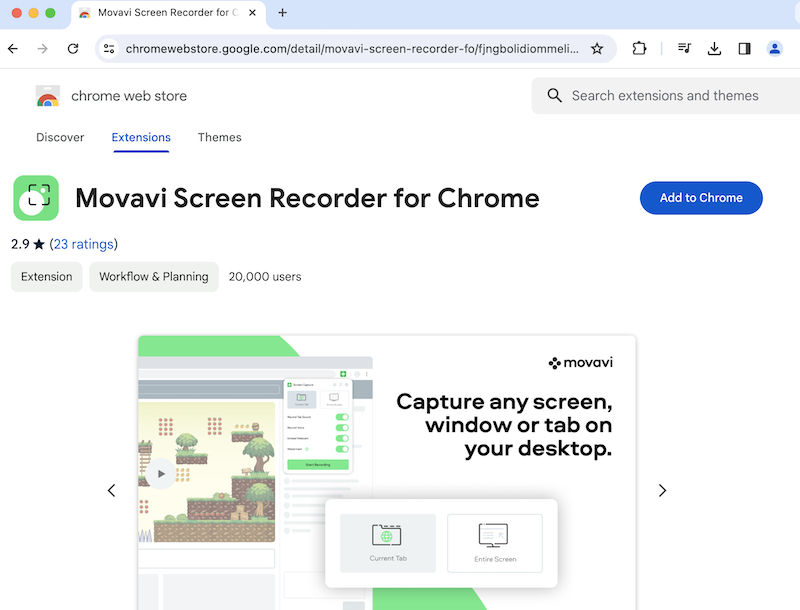The height and width of the screenshot is (610, 800).
Task: Open the Themes tab
Action: [x=220, y=137]
